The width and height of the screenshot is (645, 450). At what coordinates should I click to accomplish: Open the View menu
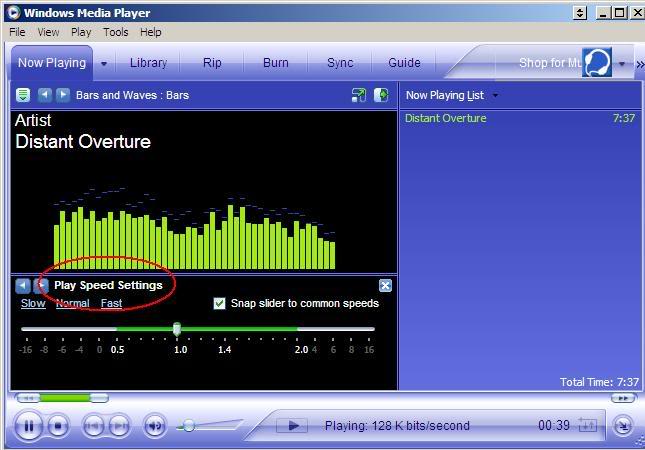tap(48, 32)
